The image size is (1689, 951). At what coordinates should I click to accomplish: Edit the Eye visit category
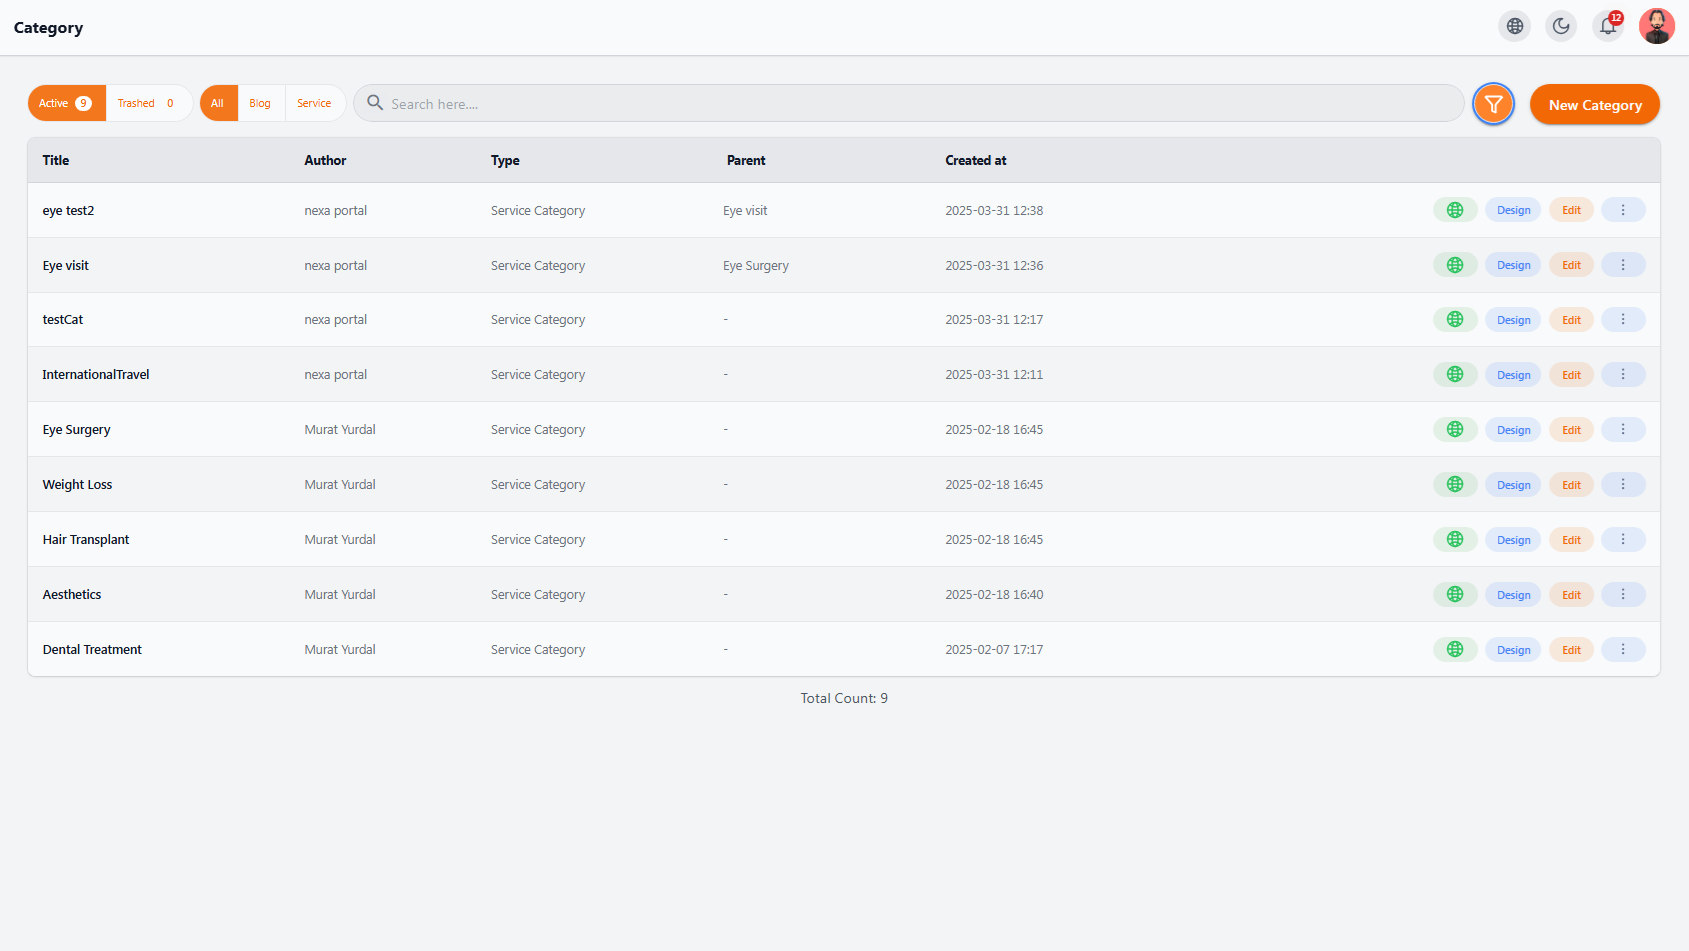click(1571, 265)
